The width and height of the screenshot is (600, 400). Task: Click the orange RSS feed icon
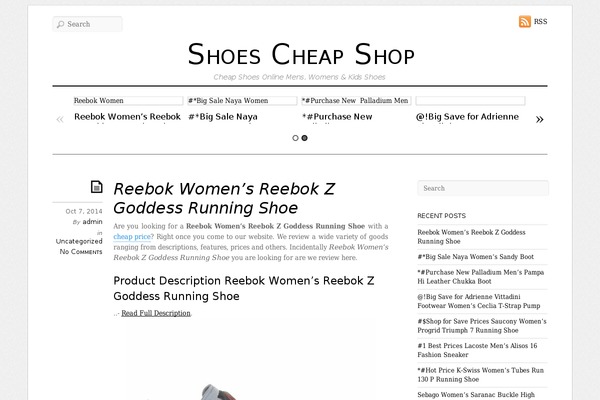coord(525,21)
